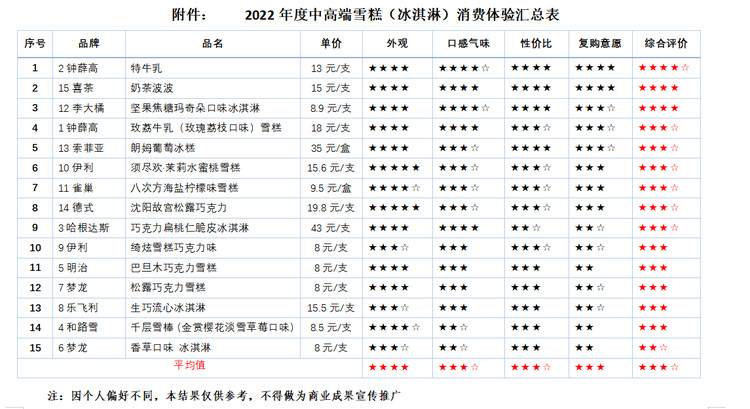Select brand cell 10 伊利
This screenshot has height=409, width=750.
tap(76, 168)
